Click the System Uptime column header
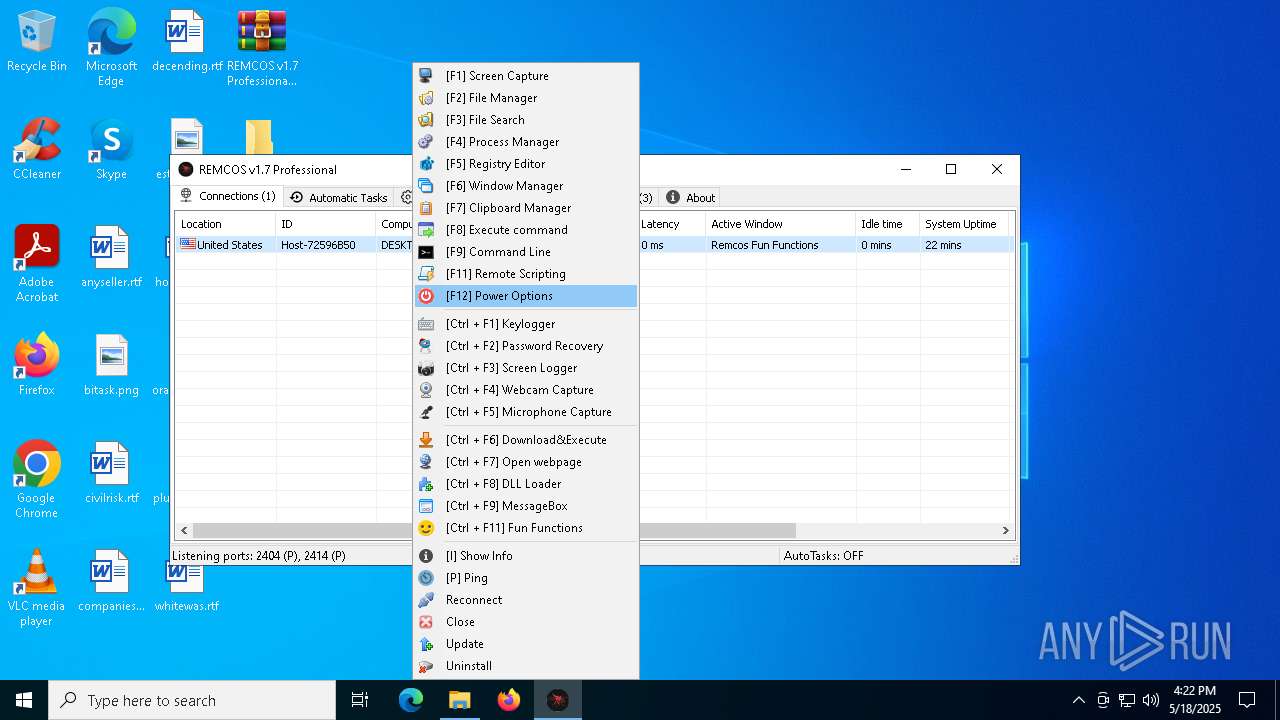 (966, 224)
